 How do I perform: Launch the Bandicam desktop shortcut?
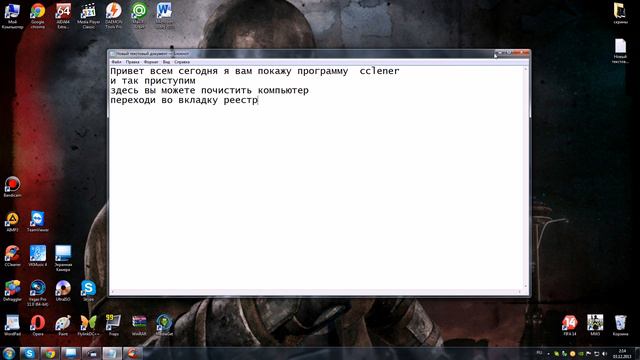(12, 187)
